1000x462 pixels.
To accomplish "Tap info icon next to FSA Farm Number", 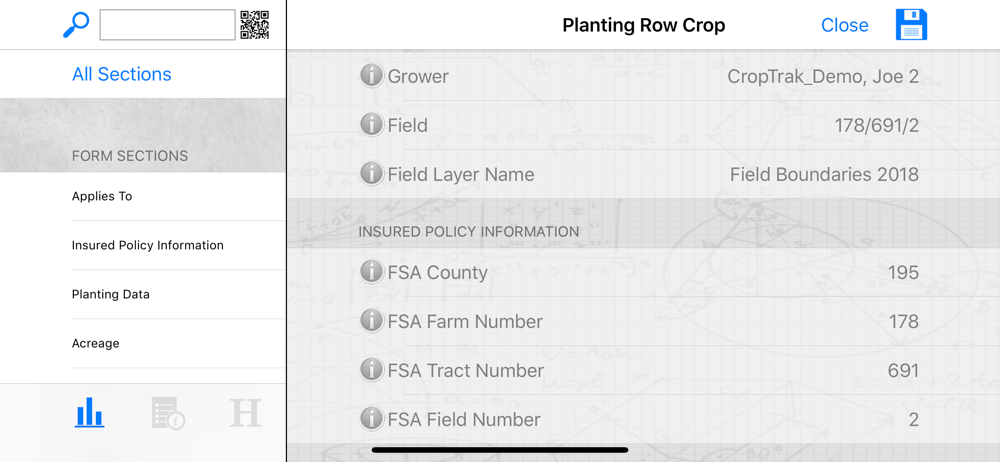I will pyautogui.click(x=371, y=321).
